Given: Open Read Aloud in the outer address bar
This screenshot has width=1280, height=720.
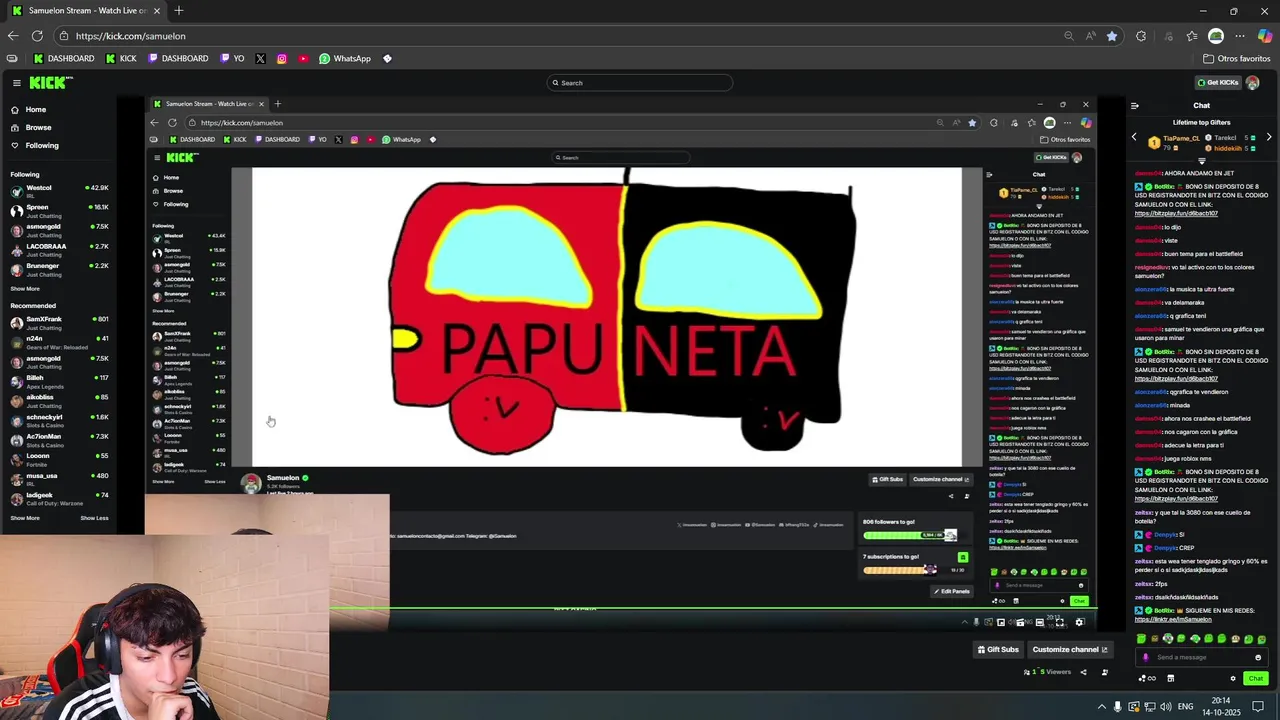Looking at the screenshot, I should click(1091, 36).
